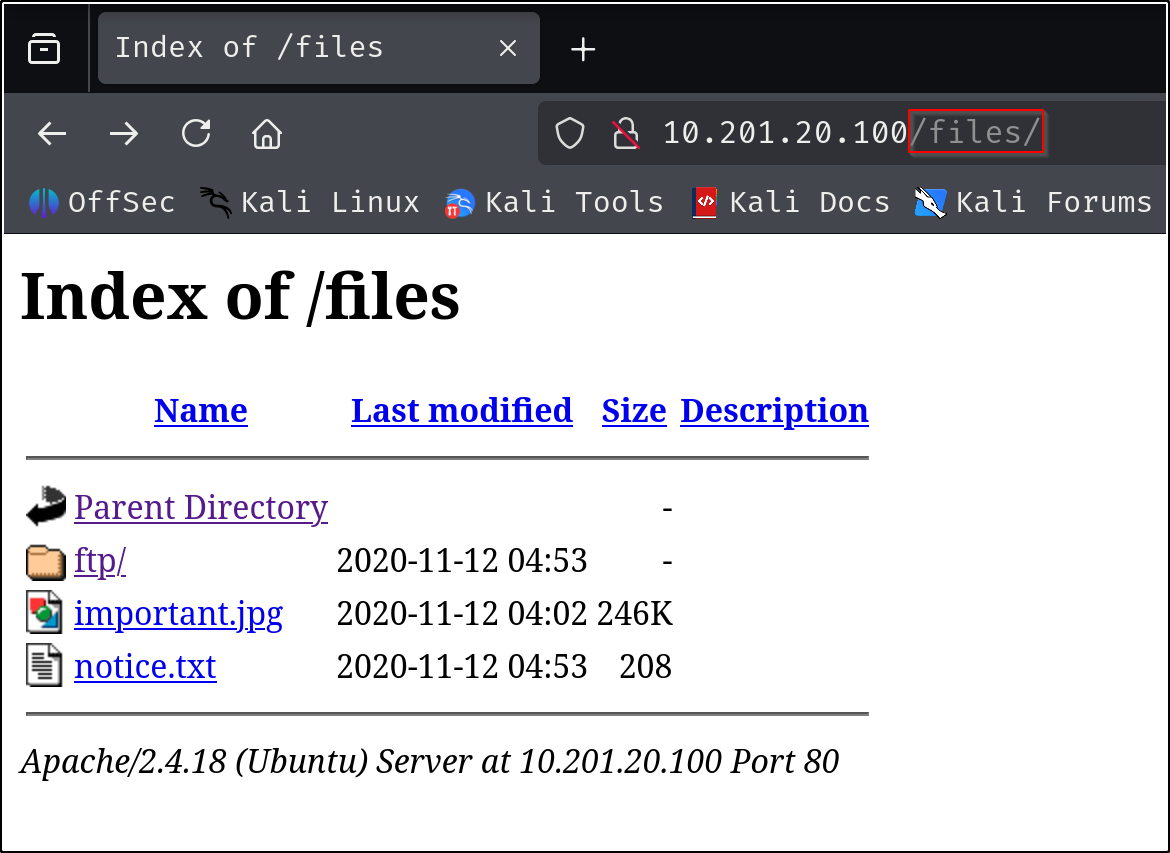The height and width of the screenshot is (853, 1170).
Task: Open the important.jpg file link
Action: [x=178, y=613]
